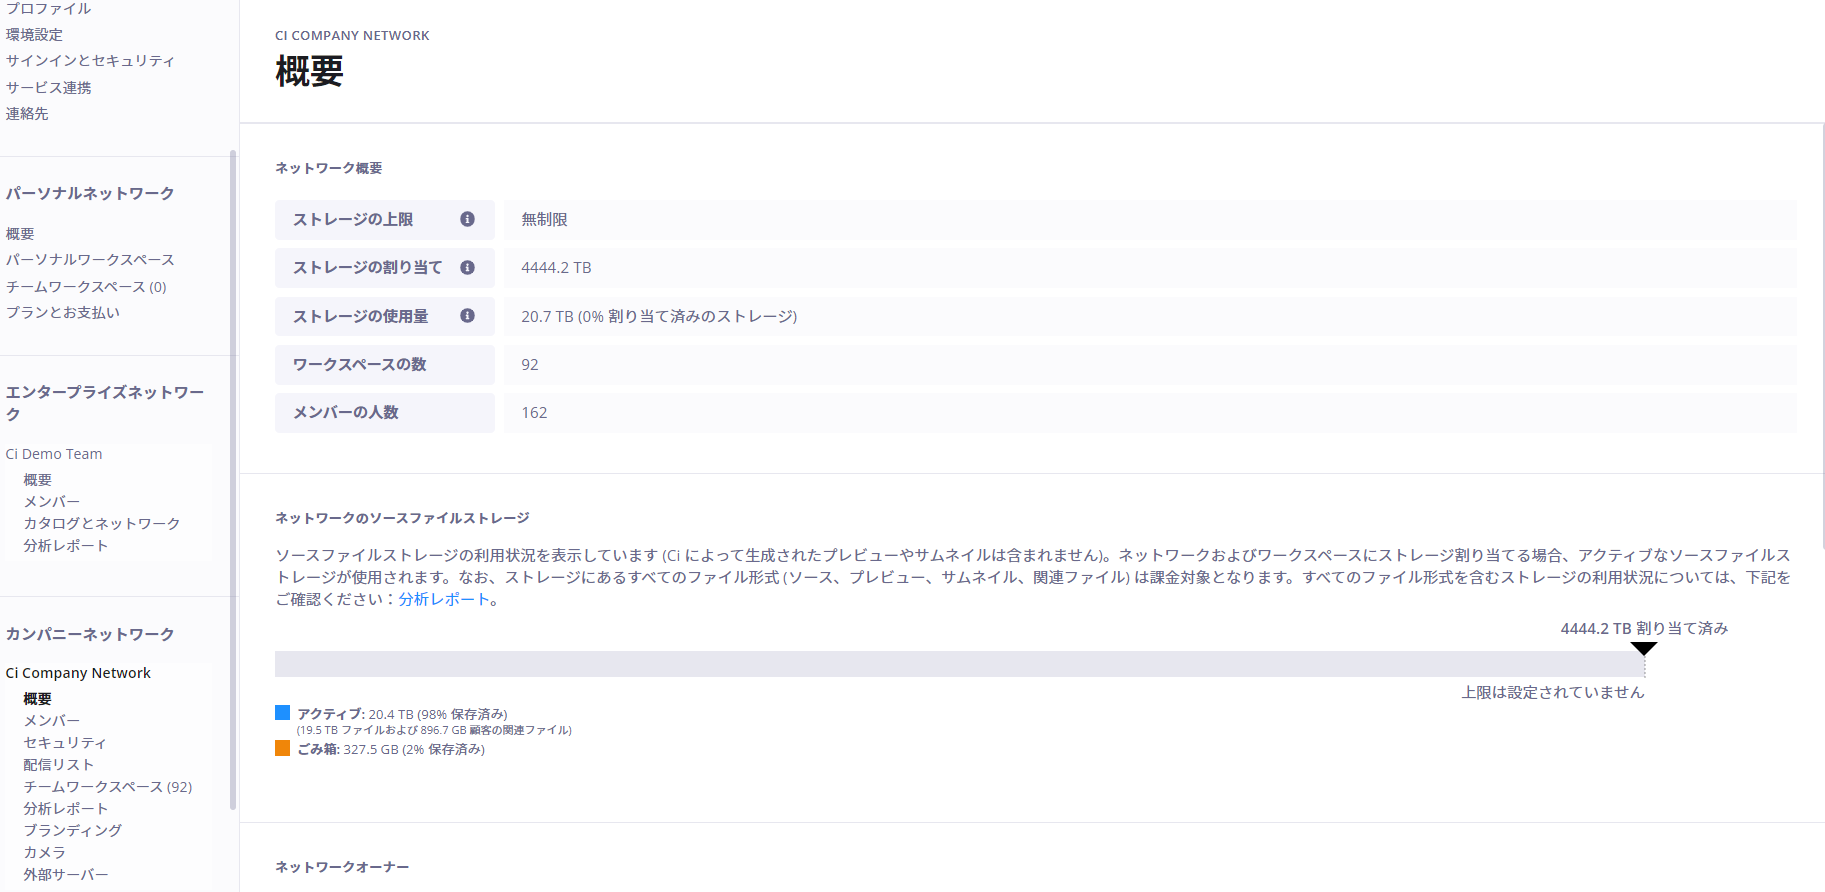Click the 上限は設定されていません text

pos(1553,692)
